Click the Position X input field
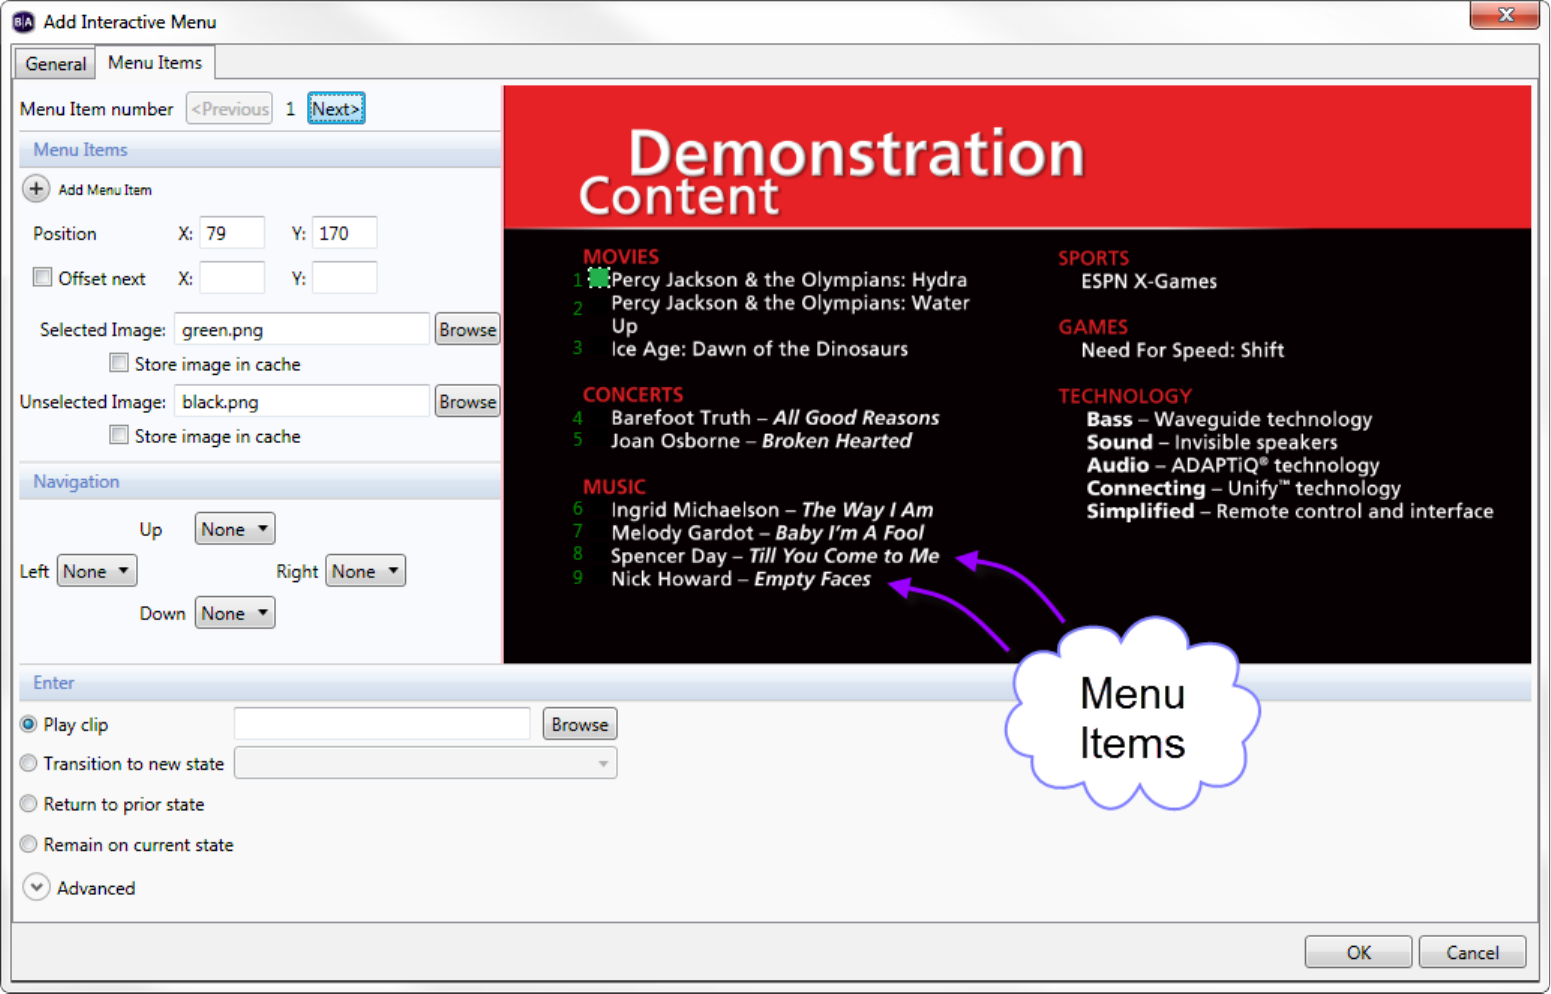Screen dimensions: 1551x994 tap(232, 233)
